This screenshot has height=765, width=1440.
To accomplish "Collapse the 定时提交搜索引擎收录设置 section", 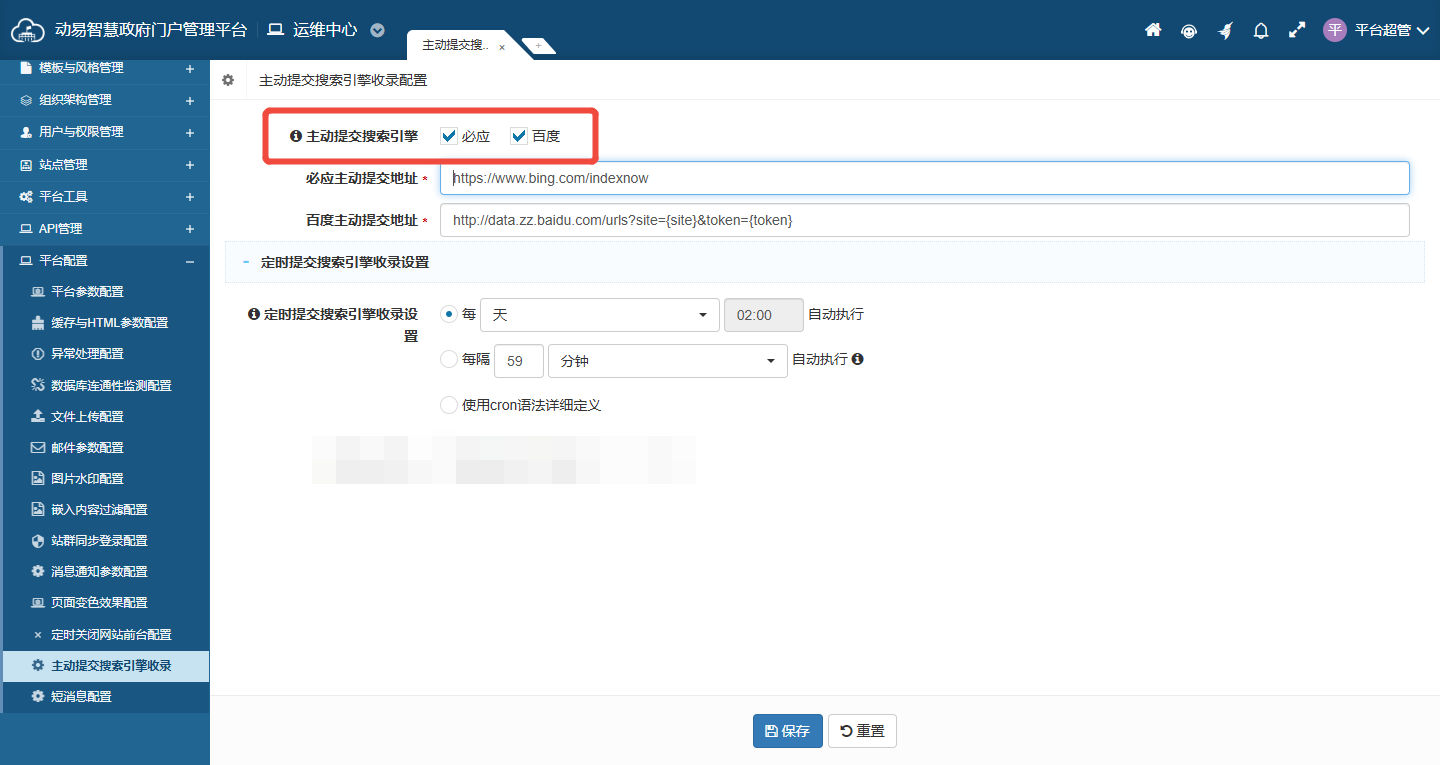I will (246, 262).
